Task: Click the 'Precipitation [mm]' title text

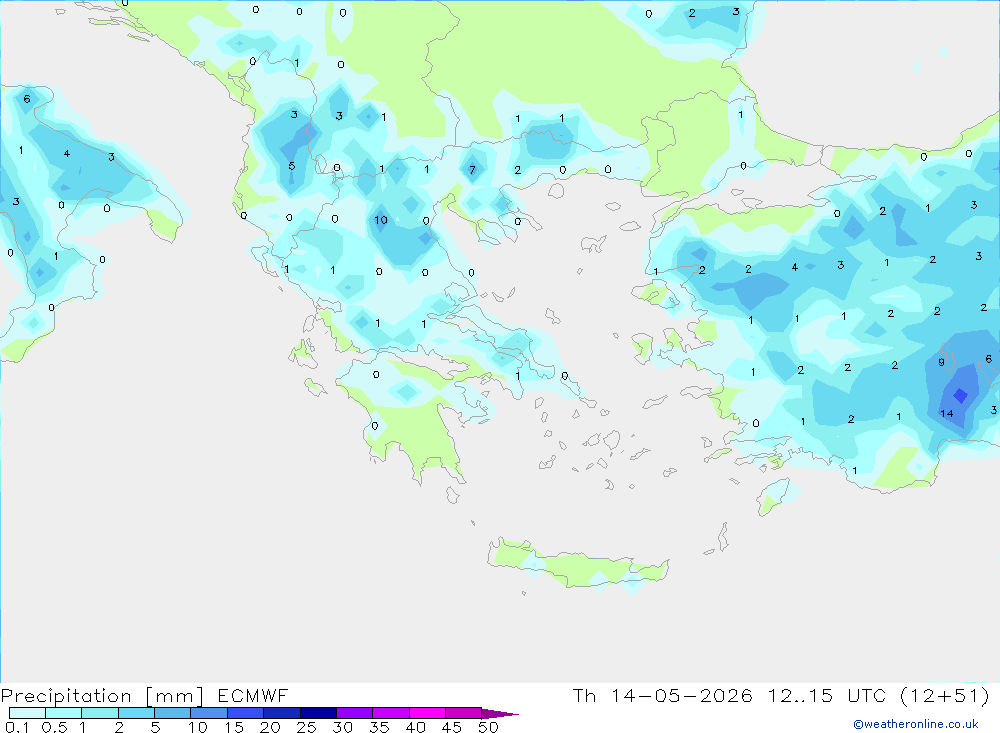Action: [x=102, y=696]
